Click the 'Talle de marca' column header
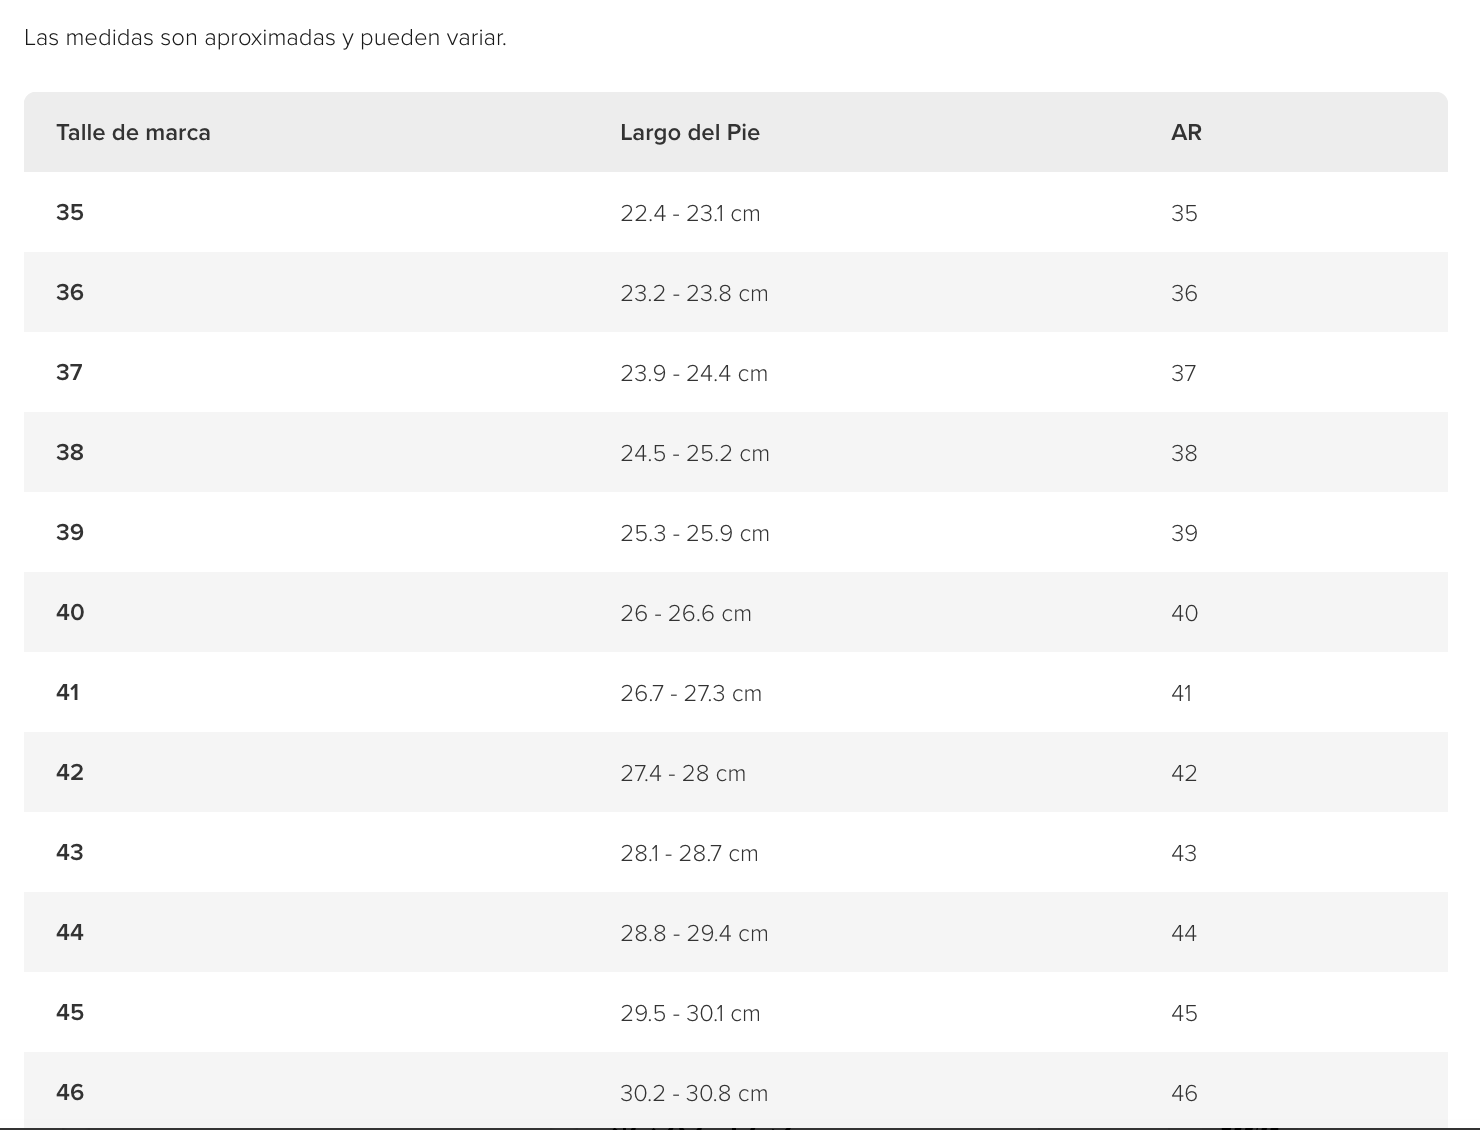Viewport: 1480px width, 1130px height. 133,132
